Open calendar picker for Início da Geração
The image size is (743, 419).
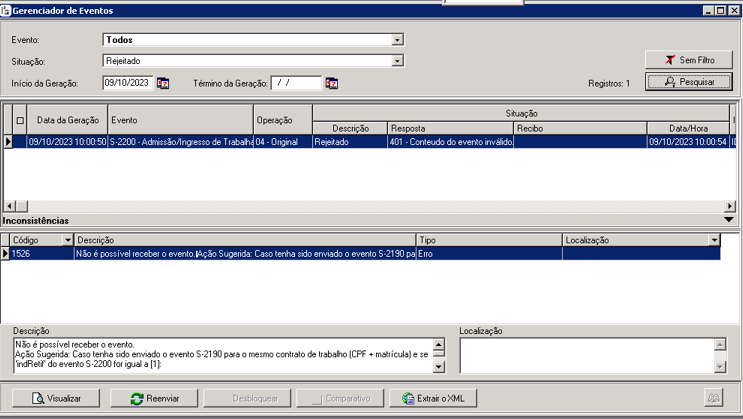click(x=164, y=83)
